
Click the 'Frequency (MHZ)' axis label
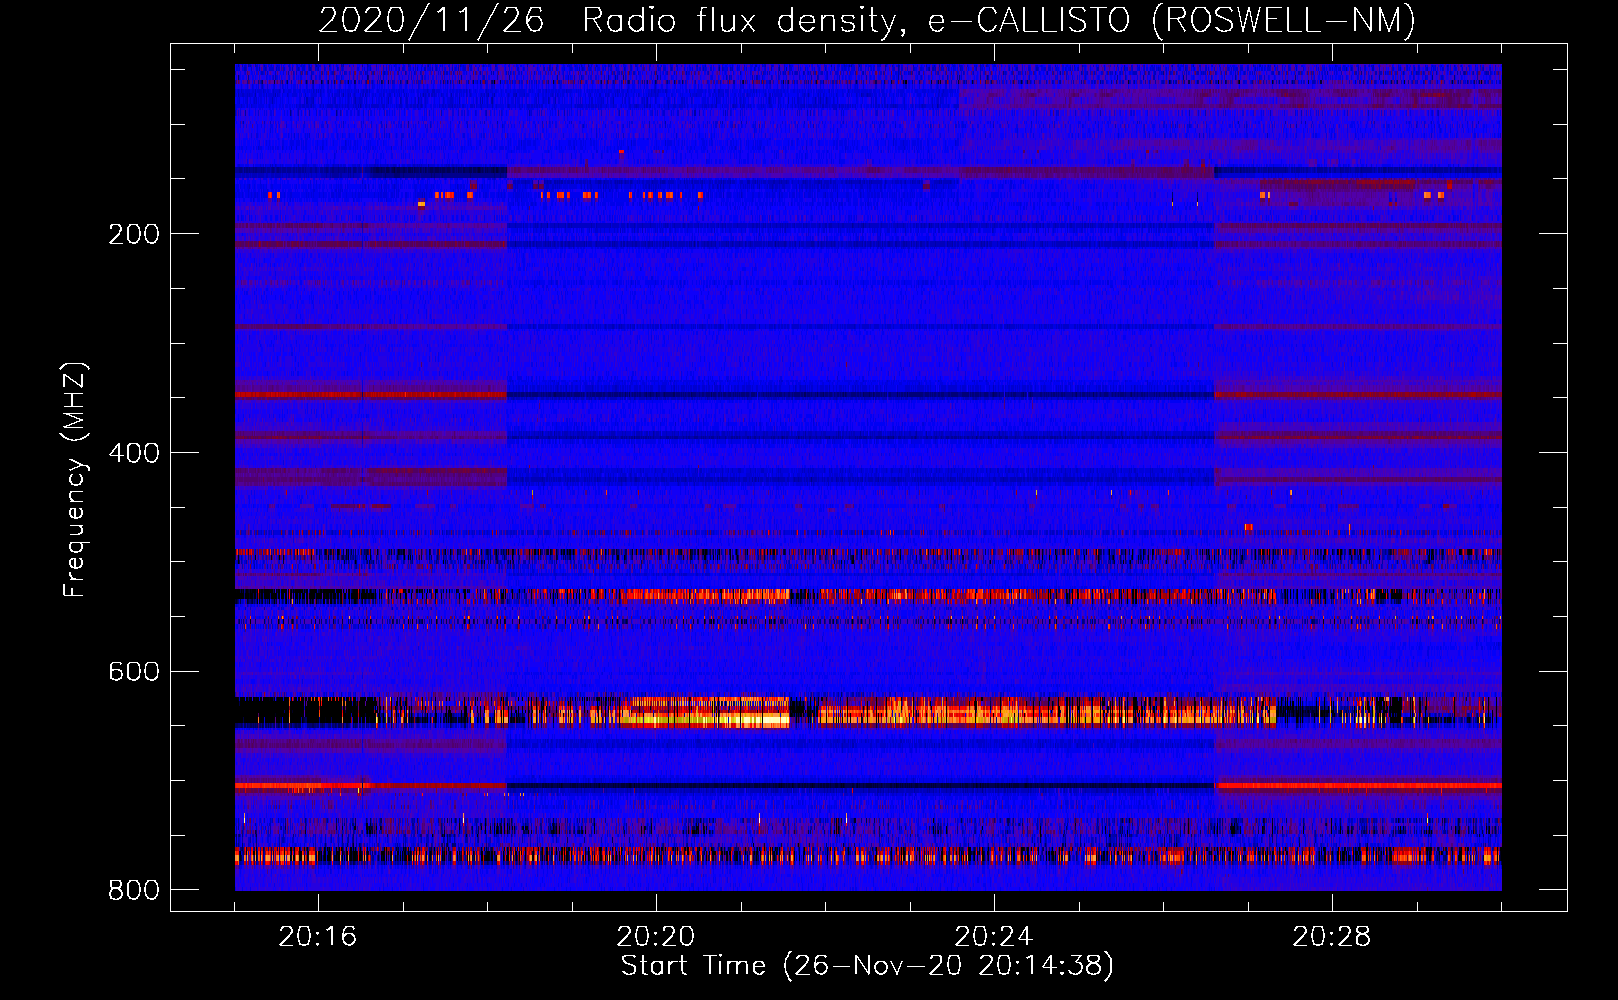pos(75,480)
